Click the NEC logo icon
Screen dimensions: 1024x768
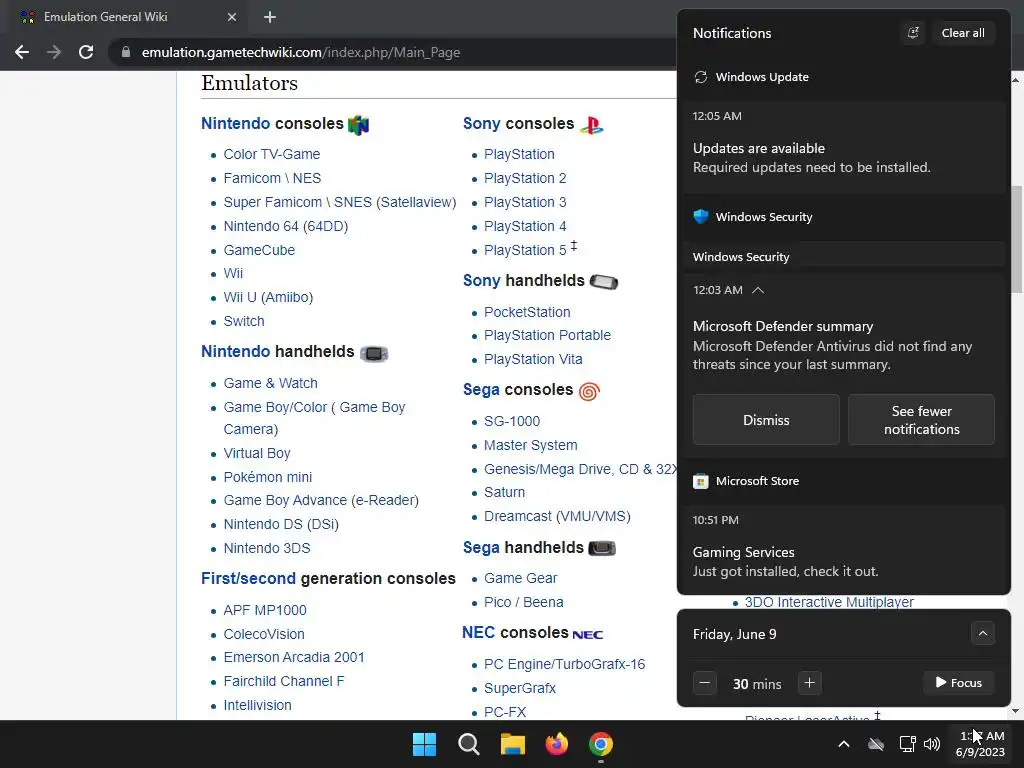click(588, 634)
